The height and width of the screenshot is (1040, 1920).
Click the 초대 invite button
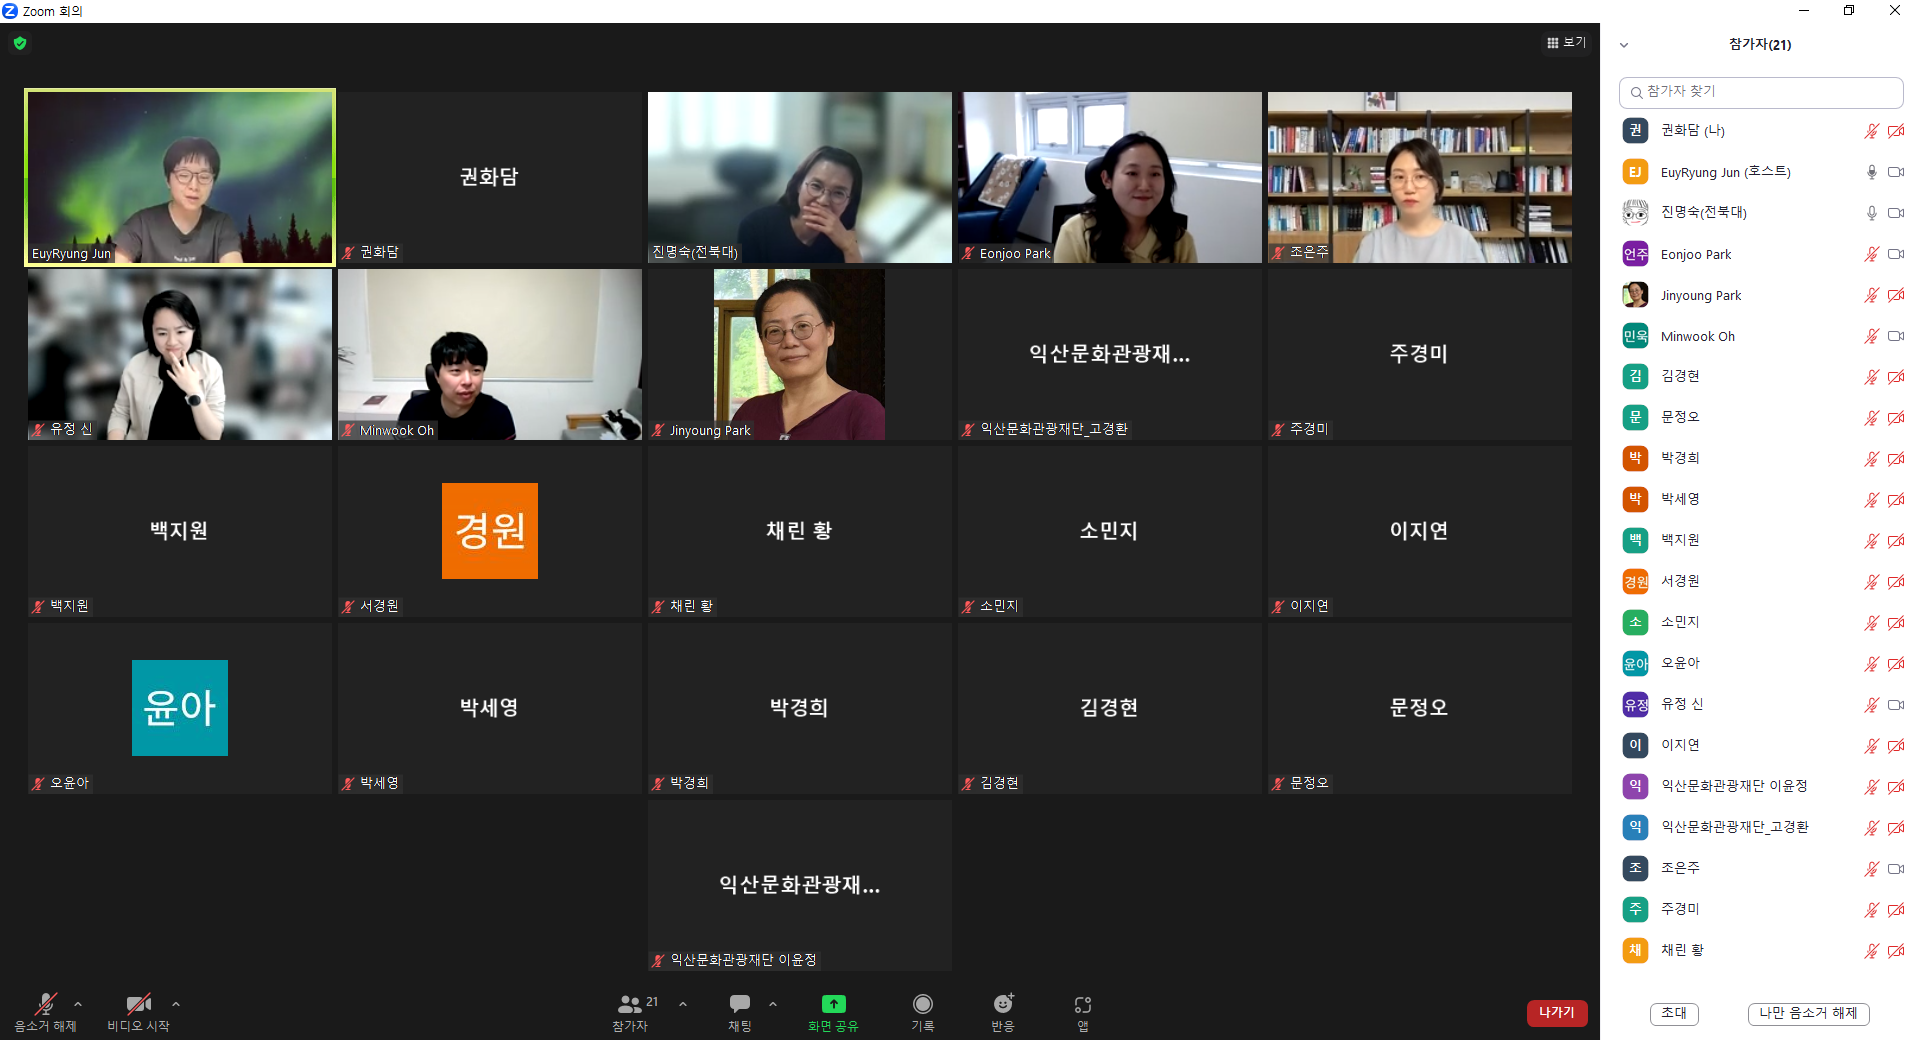coord(1673,1013)
